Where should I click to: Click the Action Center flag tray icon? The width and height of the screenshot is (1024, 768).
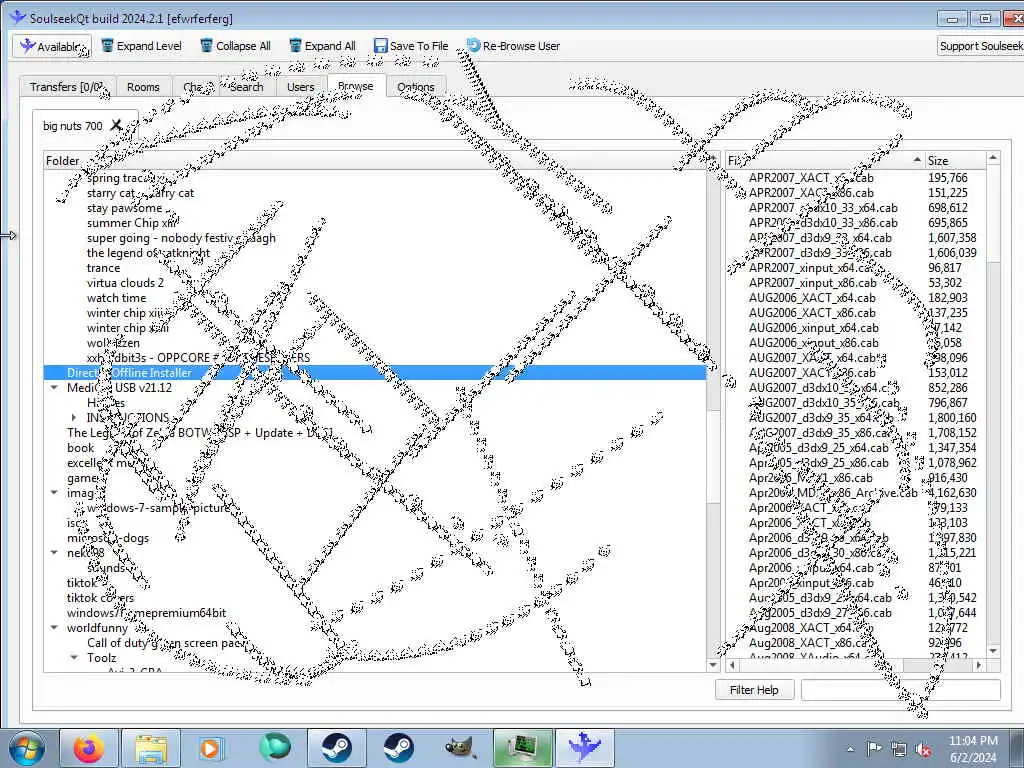click(x=874, y=748)
